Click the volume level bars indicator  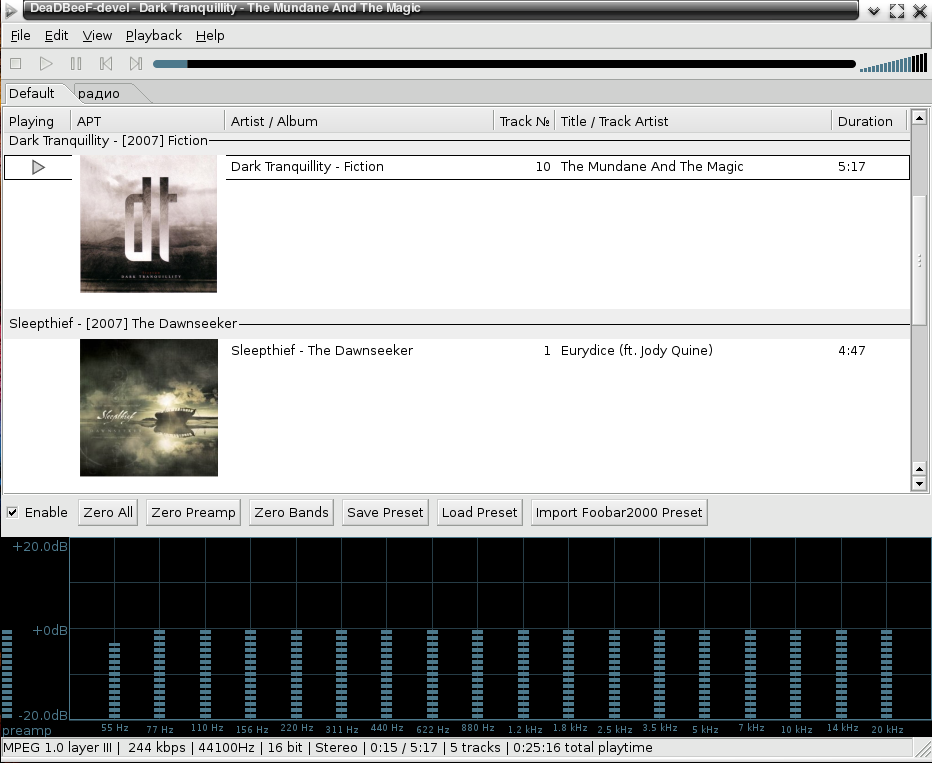point(895,63)
